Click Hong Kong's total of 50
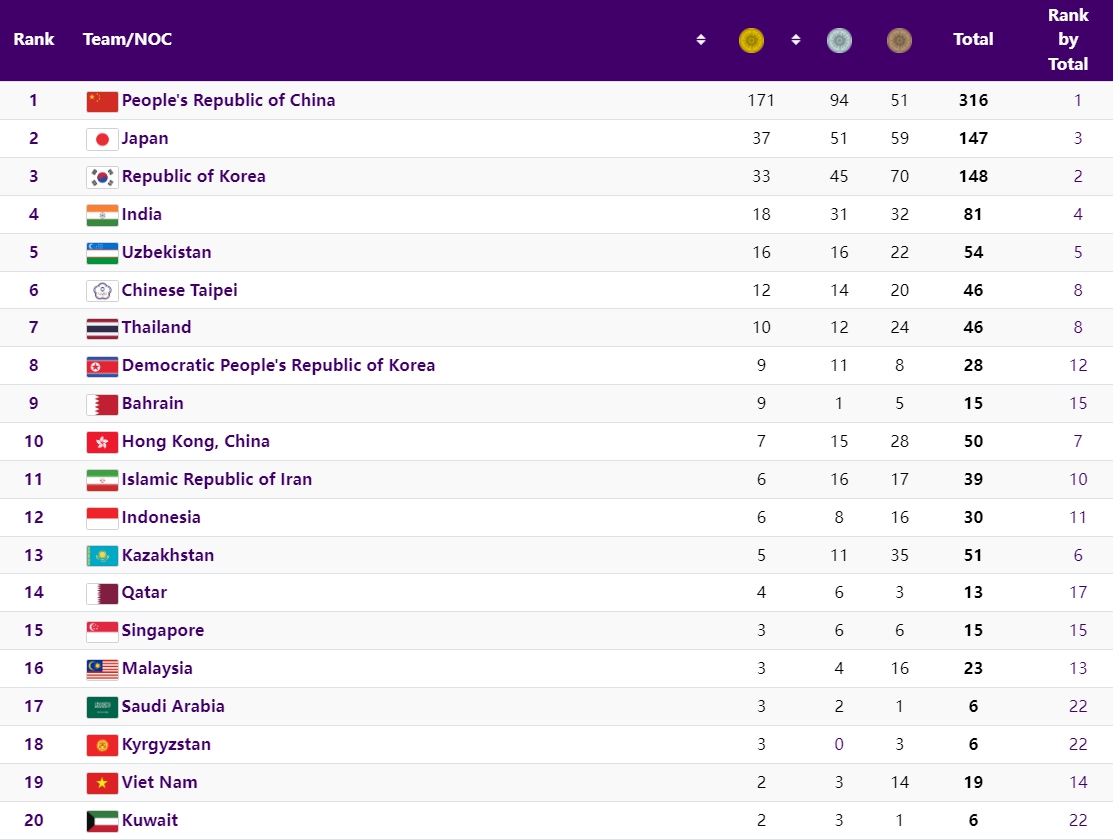Image resolution: width=1113 pixels, height=840 pixels. 973,441
